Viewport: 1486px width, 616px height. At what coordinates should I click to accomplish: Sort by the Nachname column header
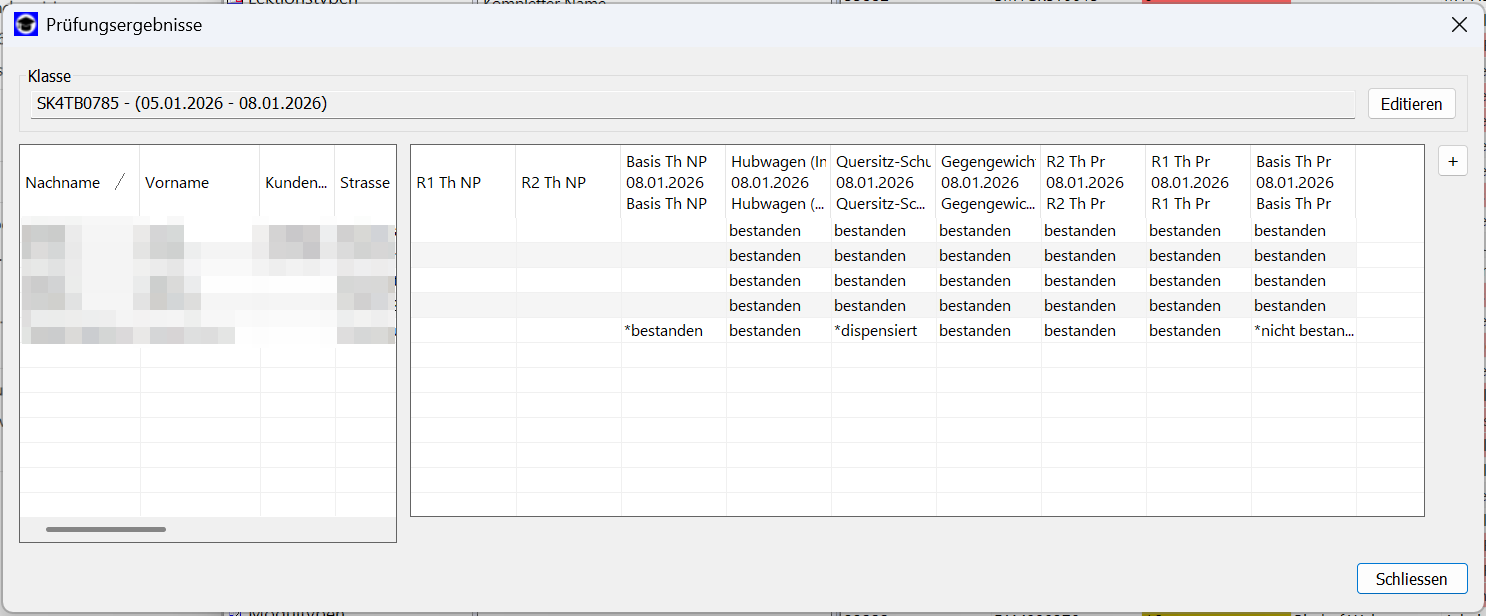(x=79, y=182)
